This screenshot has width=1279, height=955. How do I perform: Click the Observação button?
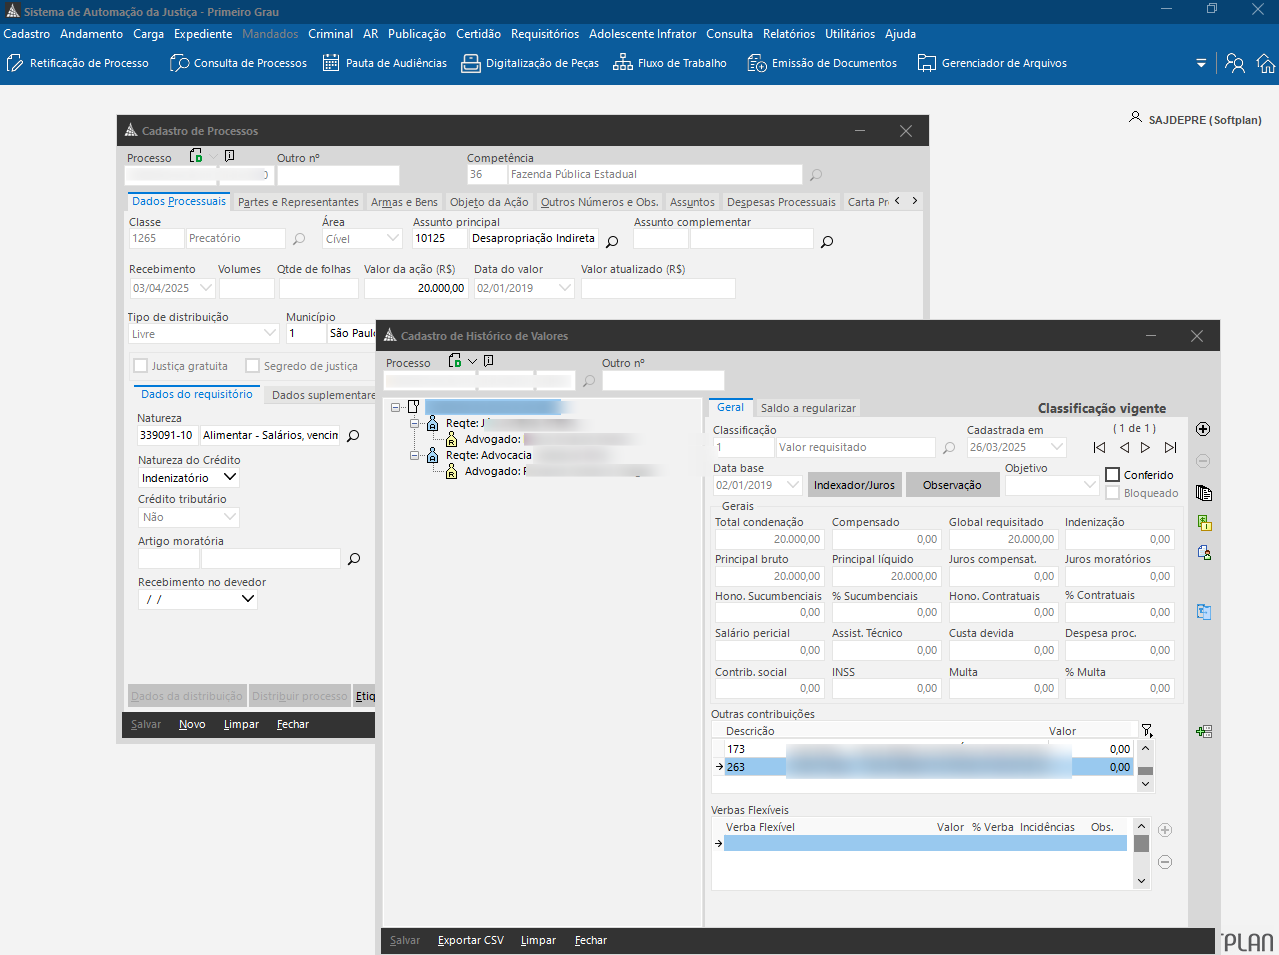click(x=952, y=485)
